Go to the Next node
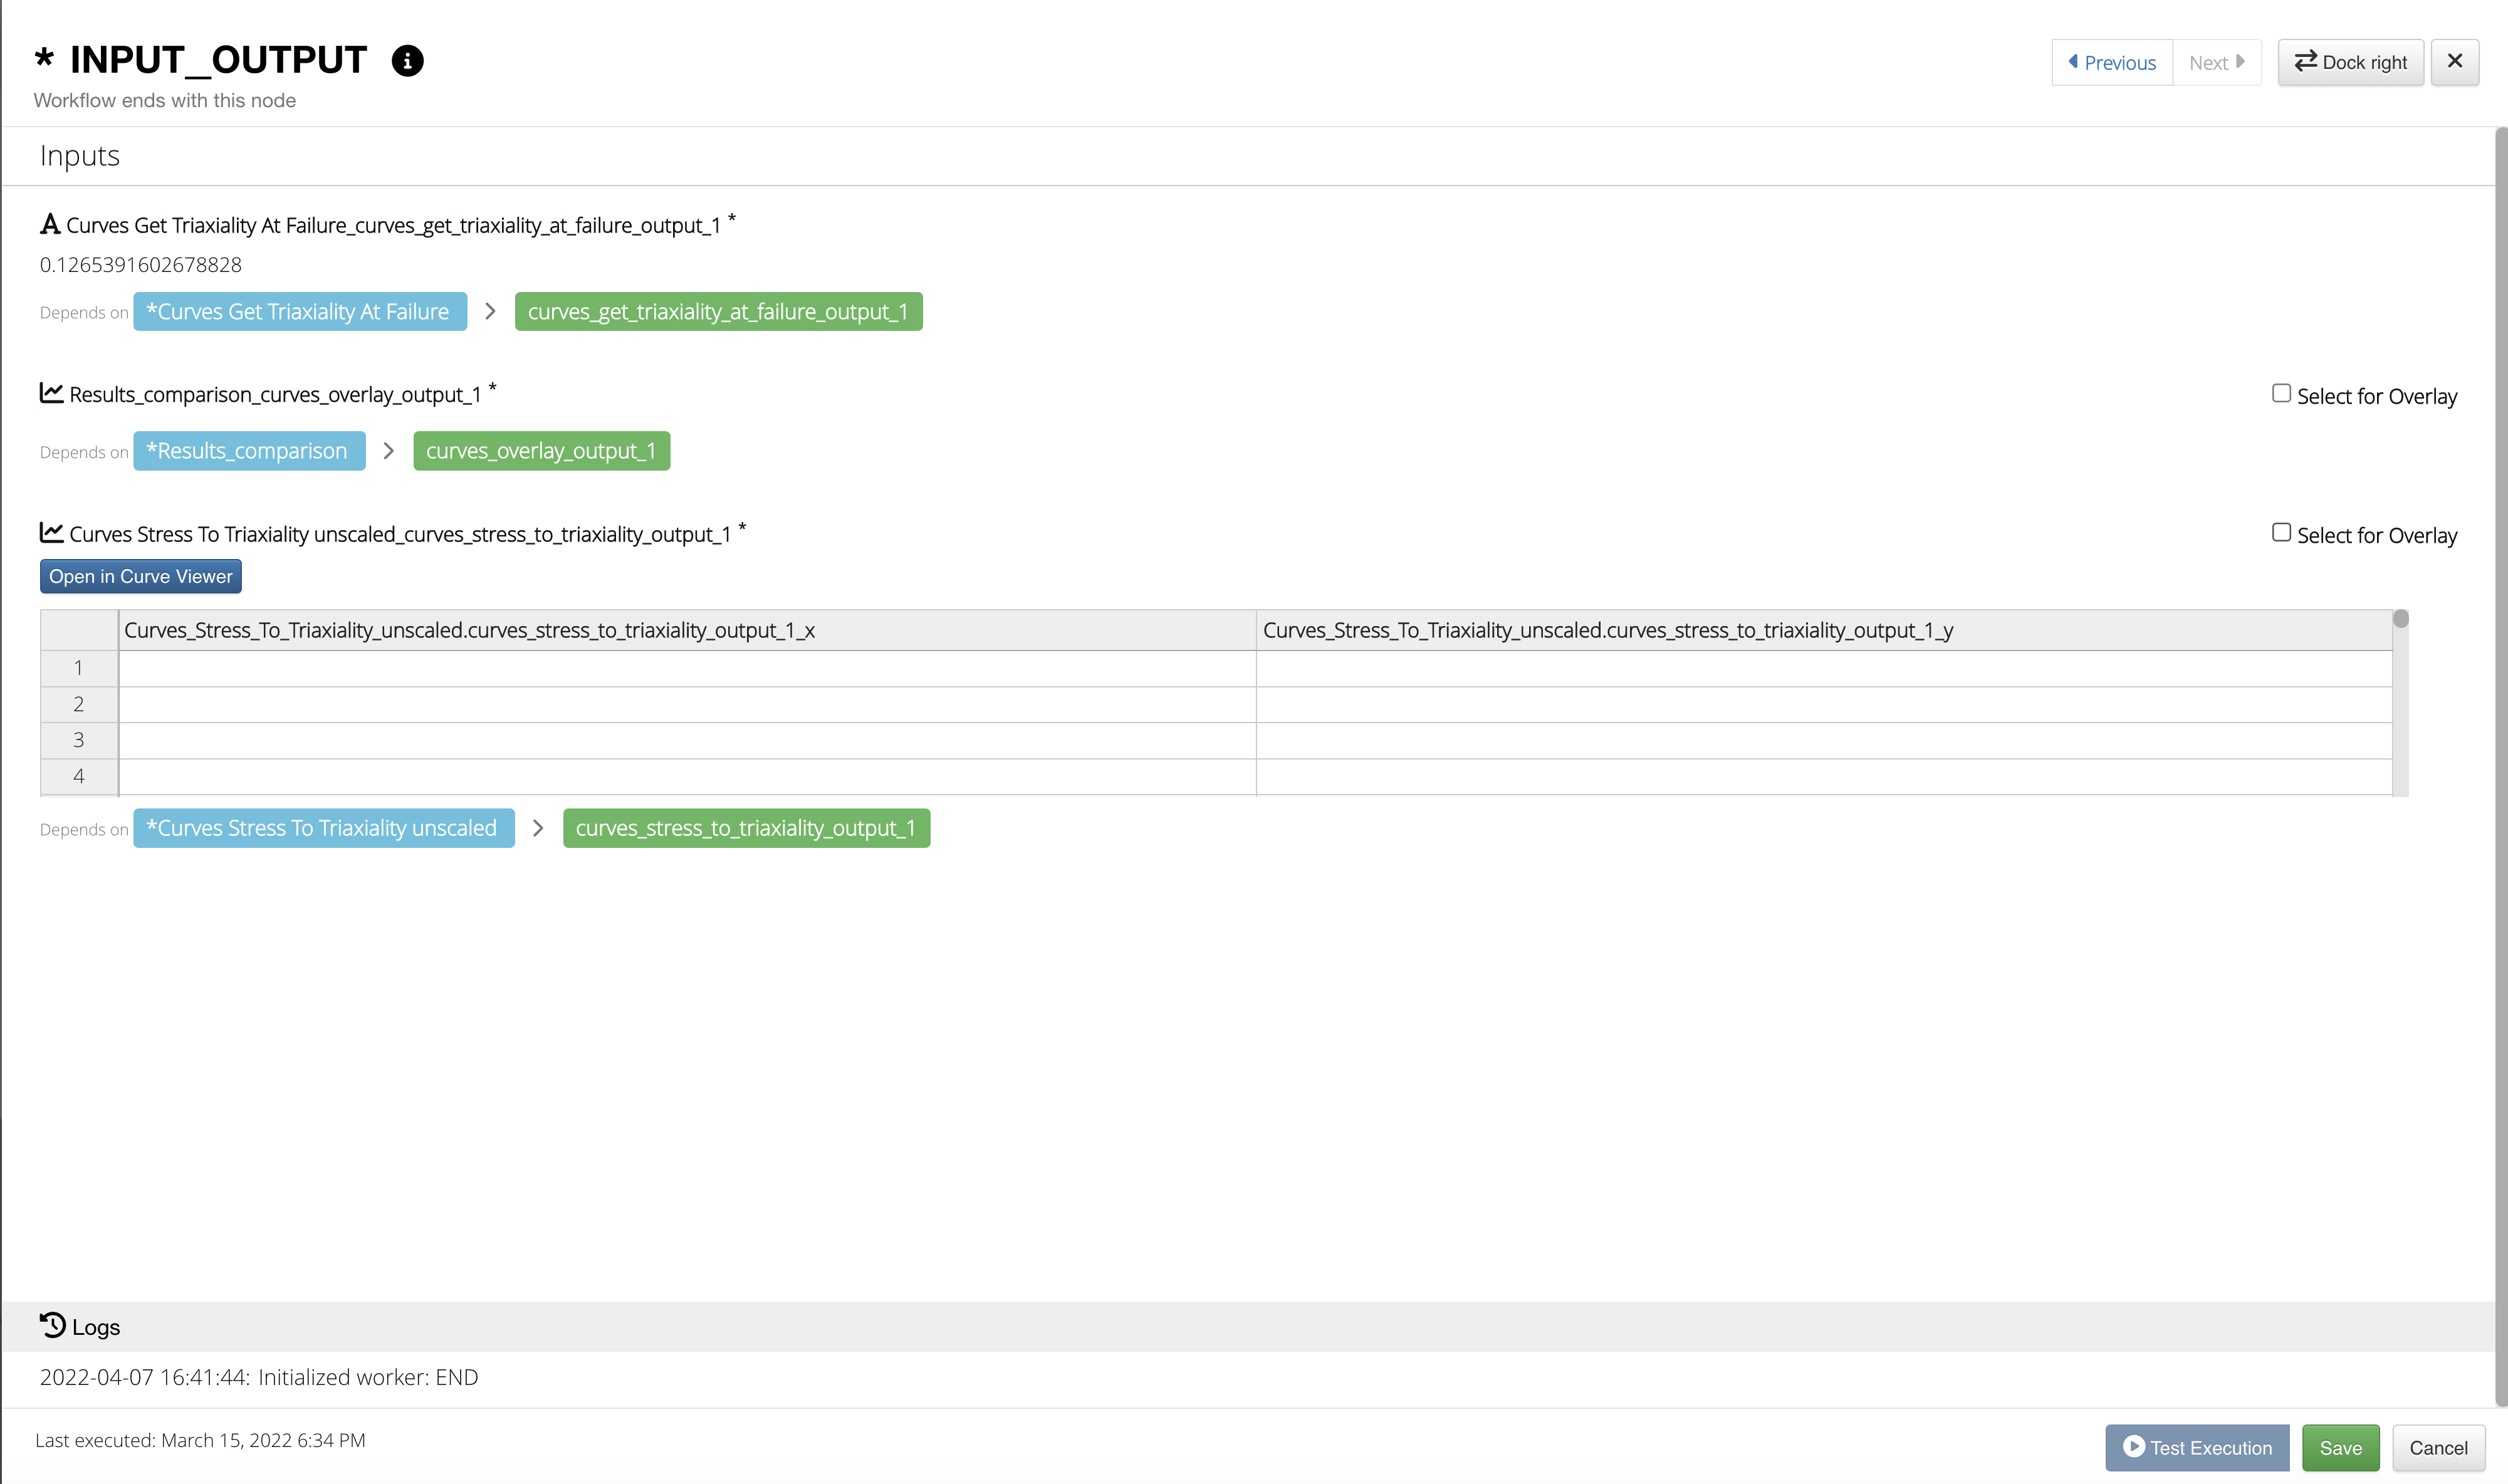 coord(2216,63)
